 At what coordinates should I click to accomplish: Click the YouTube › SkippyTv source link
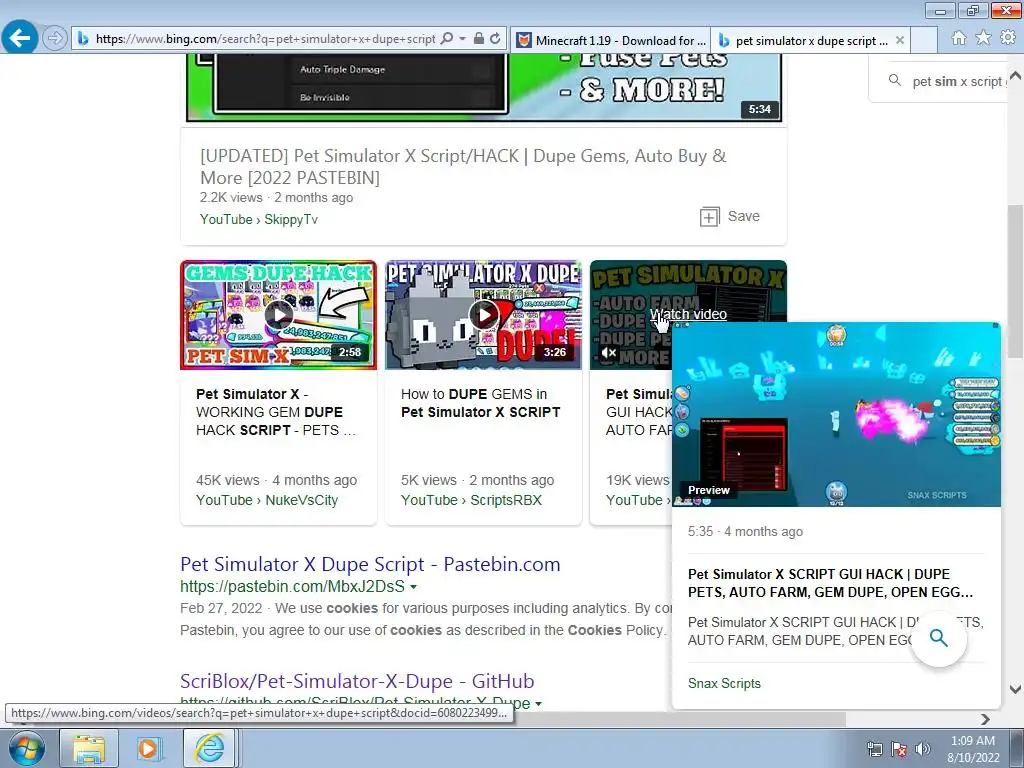[259, 219]
